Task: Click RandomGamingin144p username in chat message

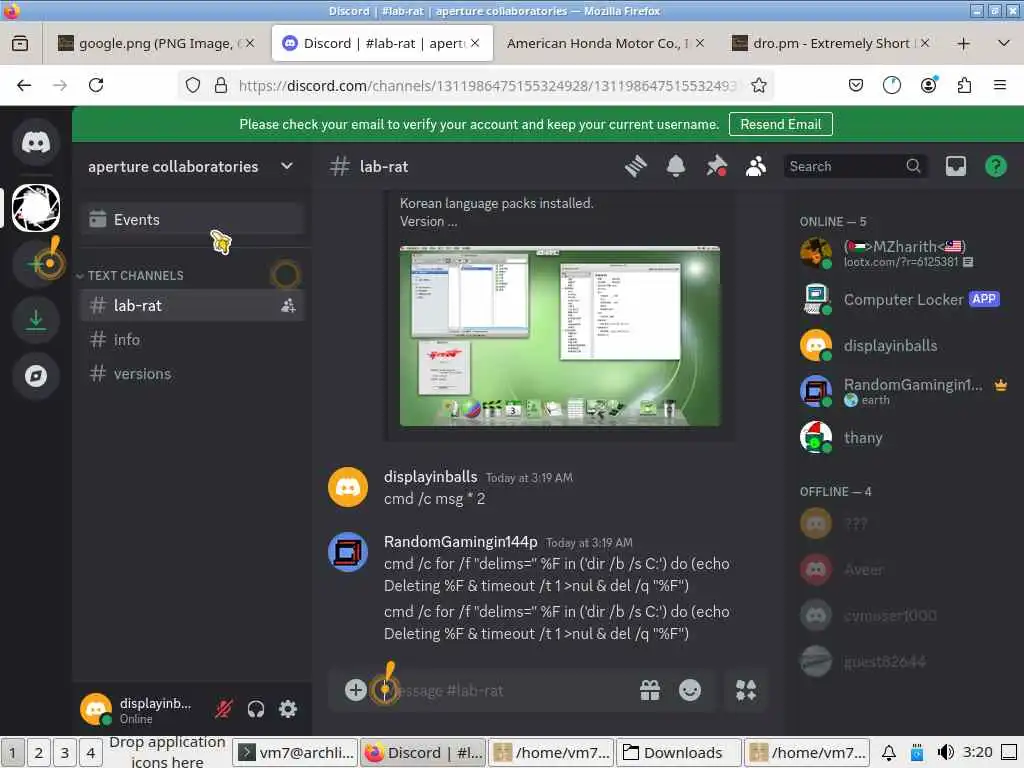Action: 460,542
